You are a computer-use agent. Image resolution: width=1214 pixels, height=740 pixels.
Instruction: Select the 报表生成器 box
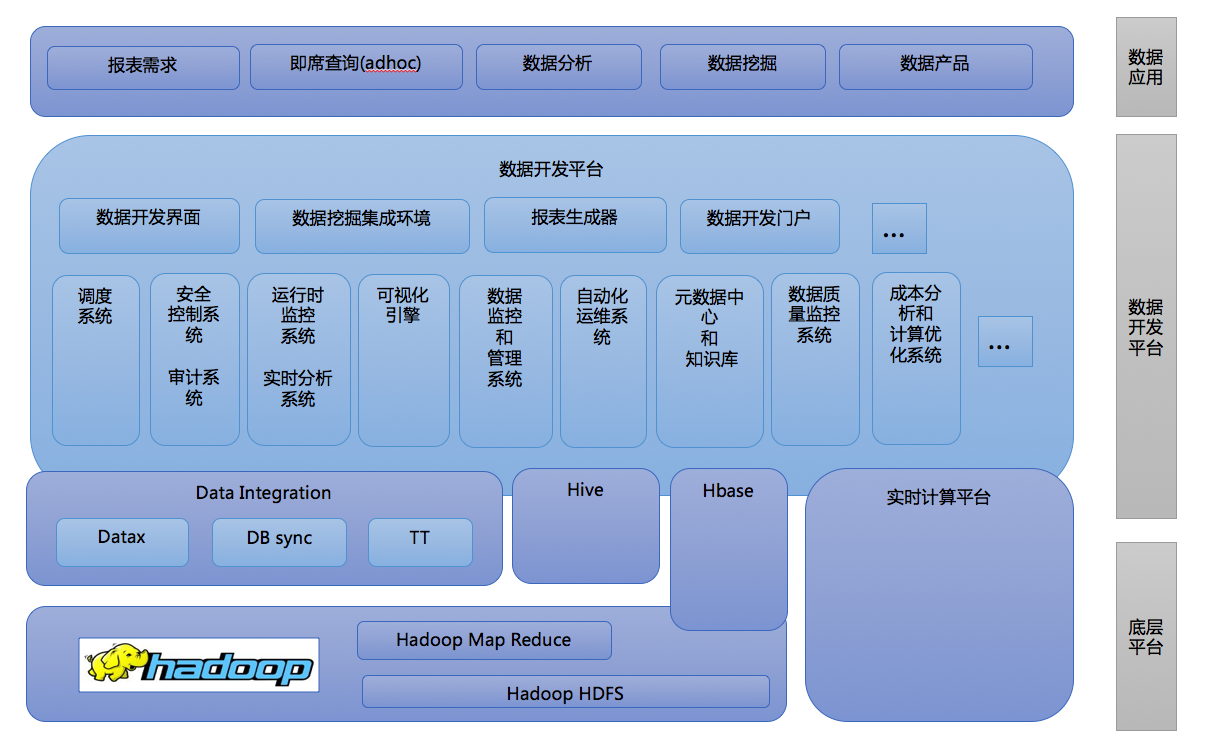(575, 225)
